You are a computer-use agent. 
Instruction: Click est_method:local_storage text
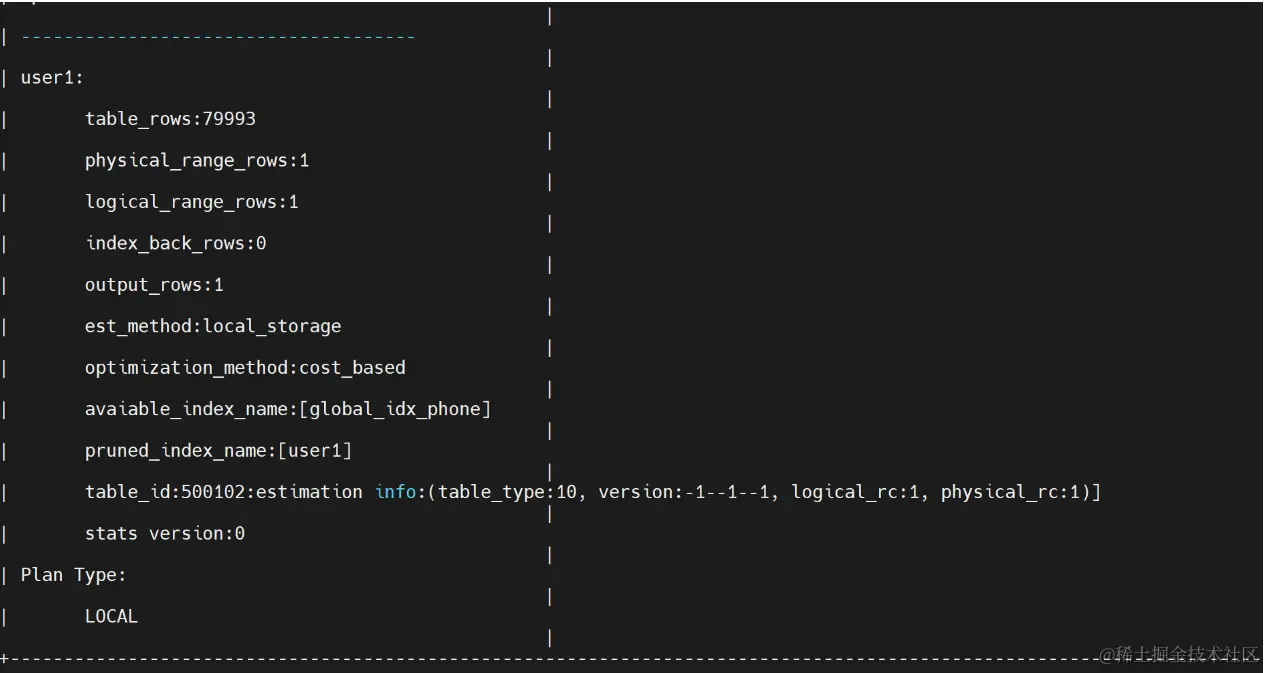(x=213, y=326)
